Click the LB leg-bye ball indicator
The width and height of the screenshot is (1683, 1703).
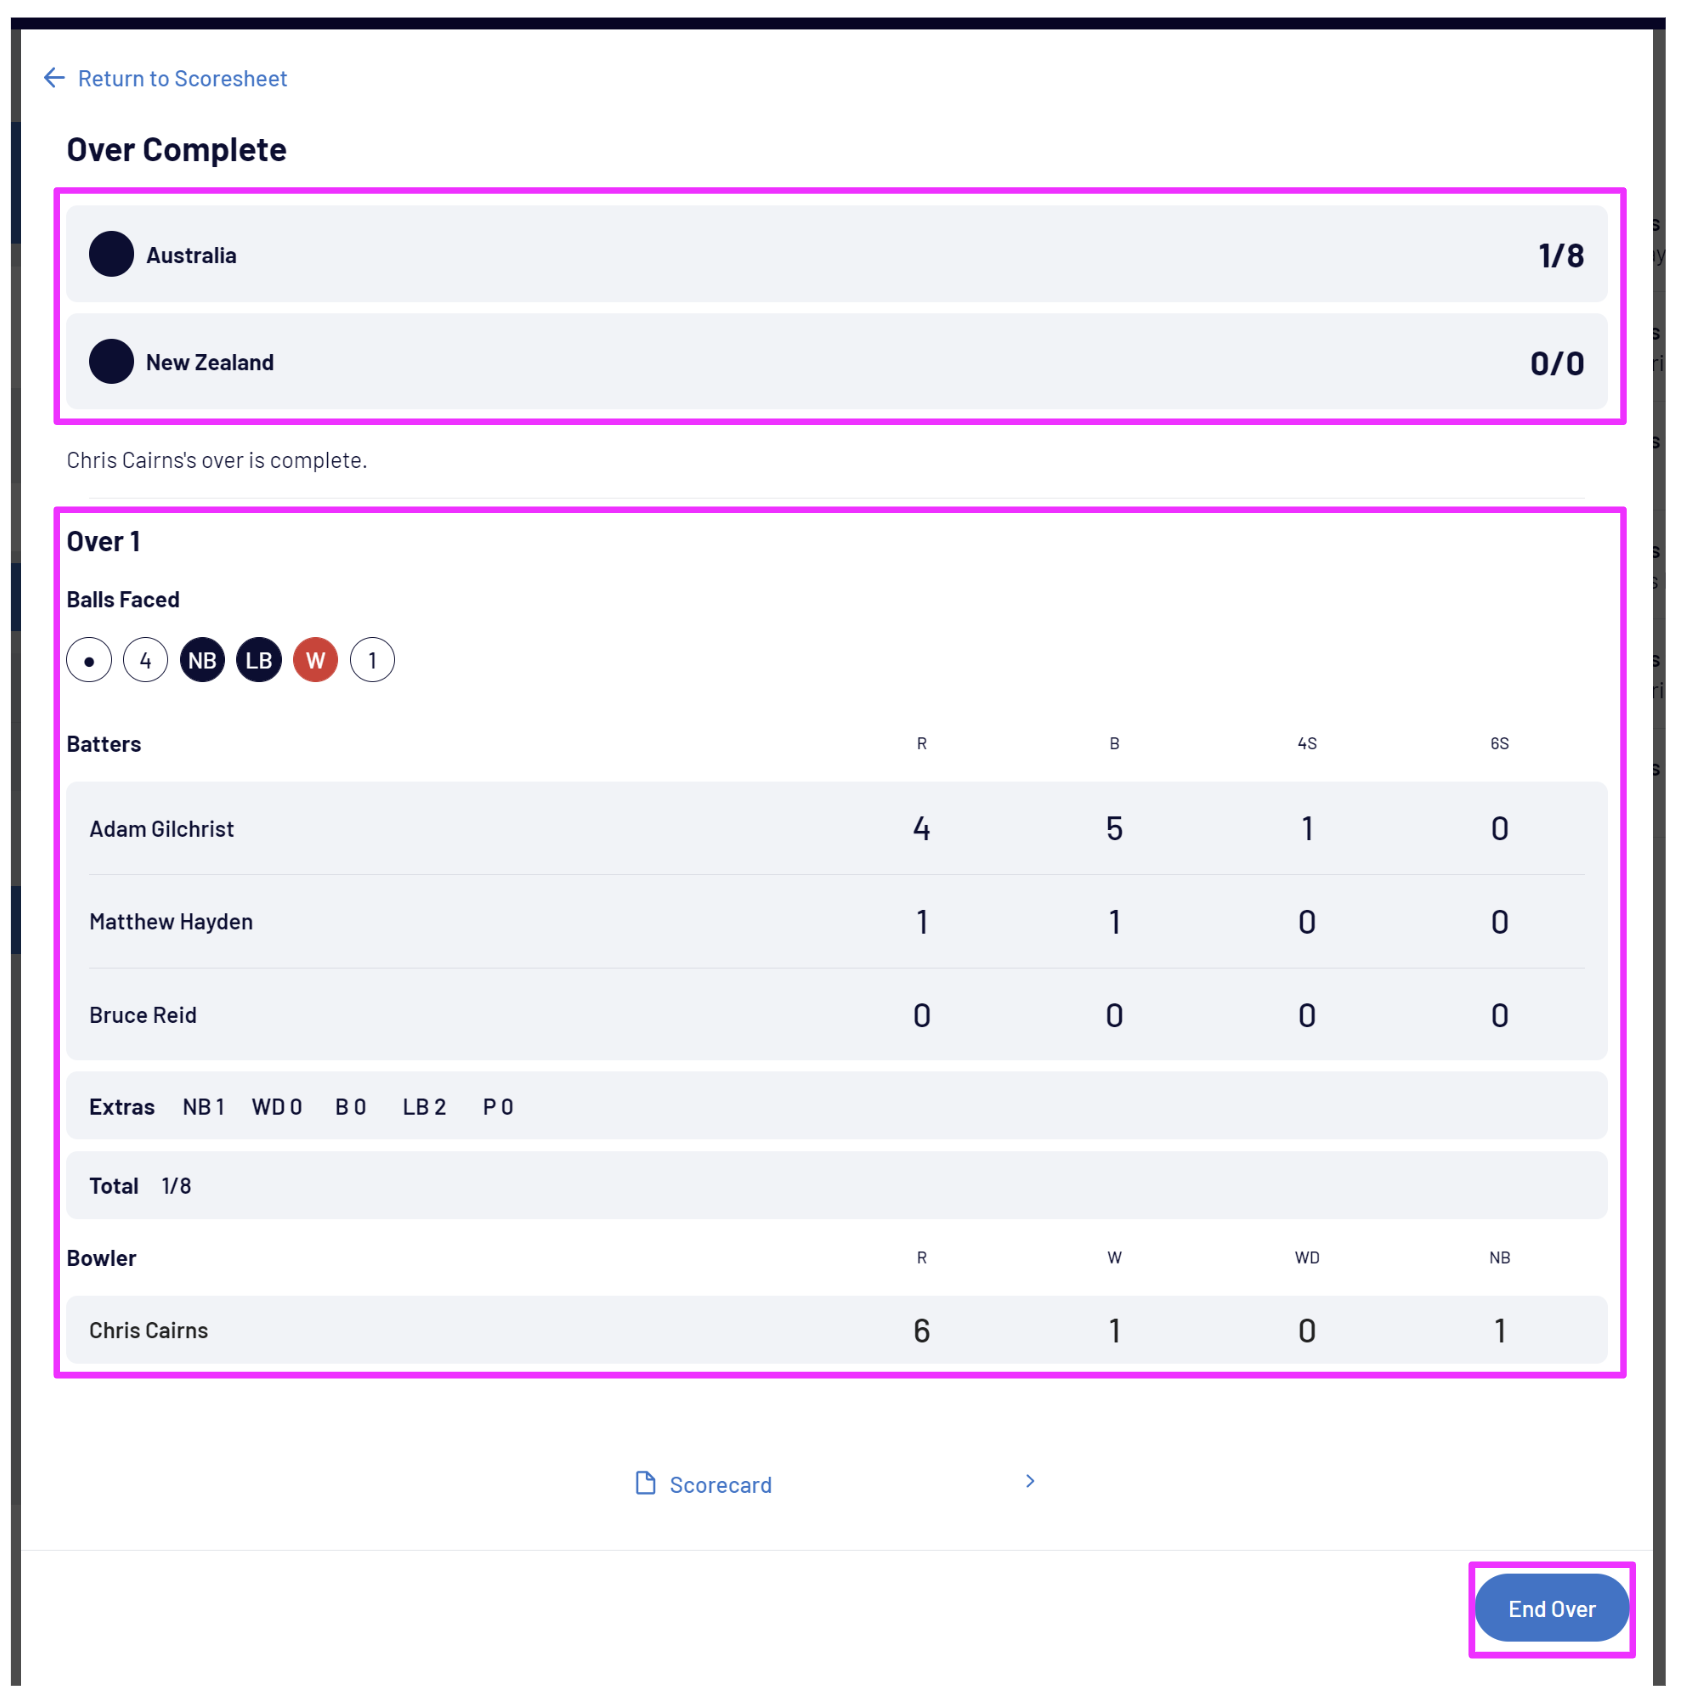[x=259, y=661]
